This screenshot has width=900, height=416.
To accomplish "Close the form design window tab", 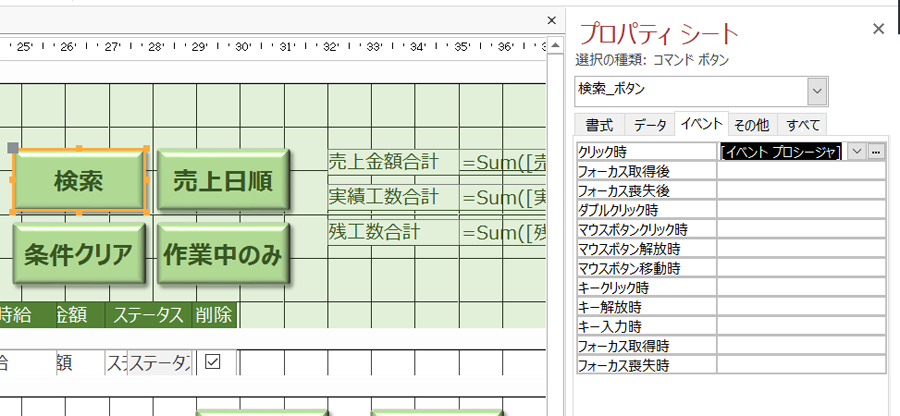I will [551, 20].
